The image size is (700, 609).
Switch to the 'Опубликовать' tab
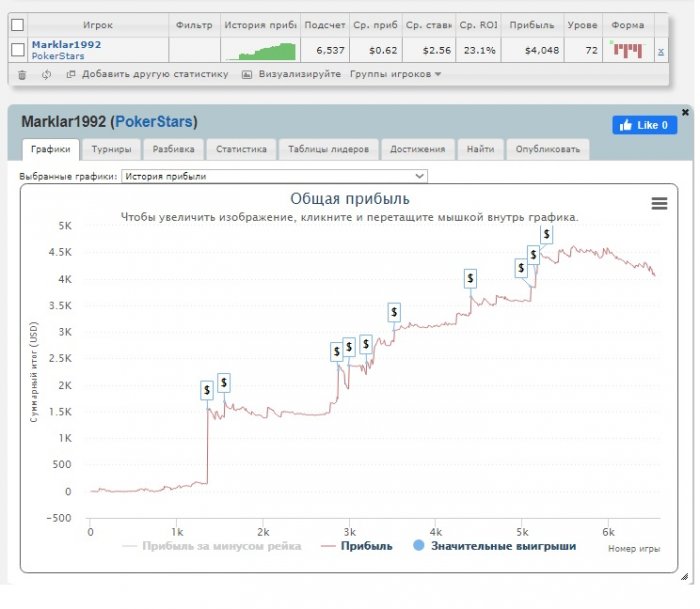(x=548, y=149)
